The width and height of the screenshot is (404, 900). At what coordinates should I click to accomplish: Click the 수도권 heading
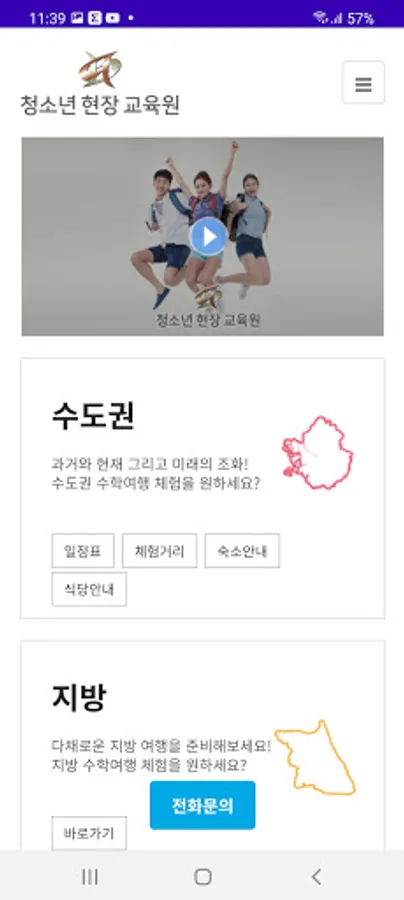pyautogui.click(x=93, y=416)
